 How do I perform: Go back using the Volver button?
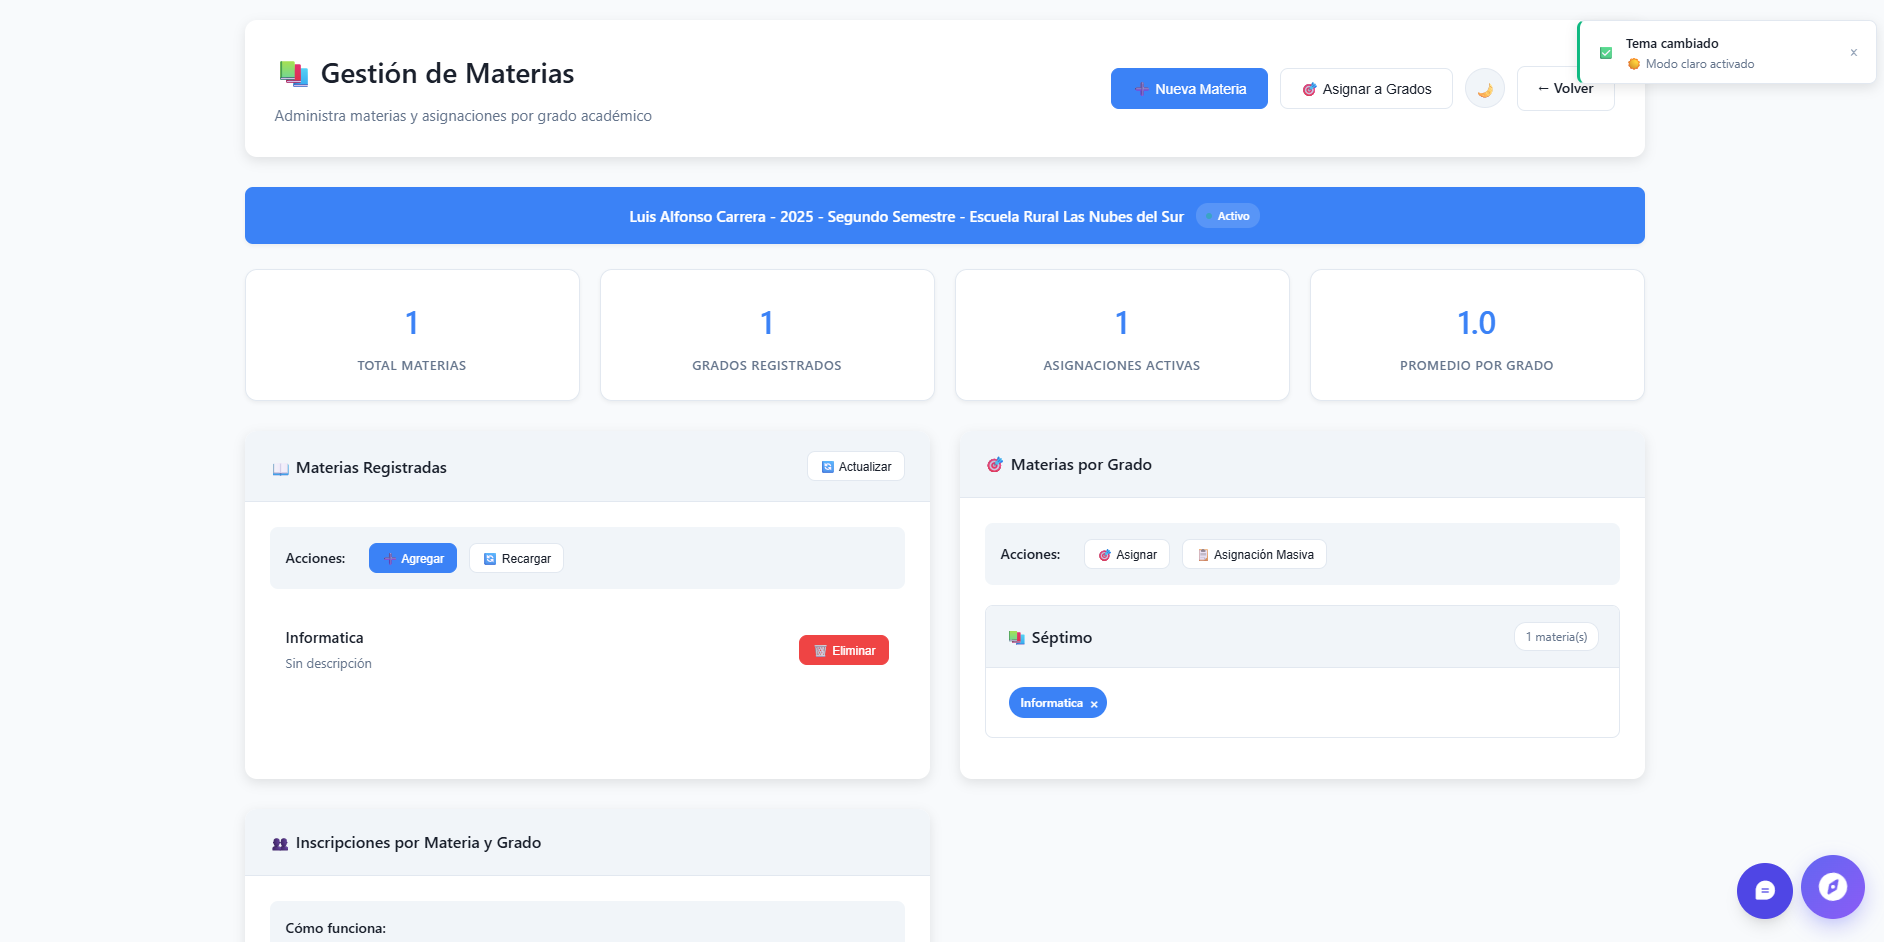point(1565,88)
